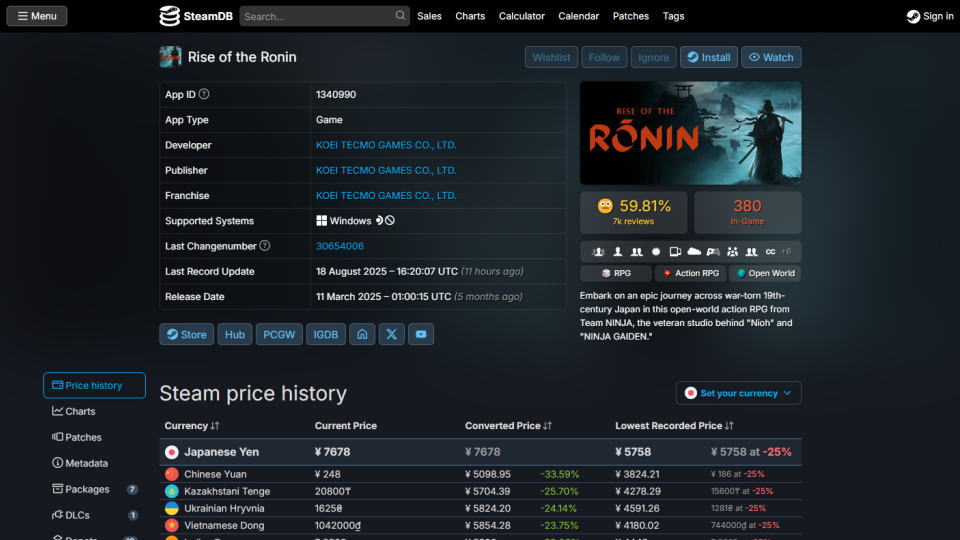Open the Hub button

point(234,334)
